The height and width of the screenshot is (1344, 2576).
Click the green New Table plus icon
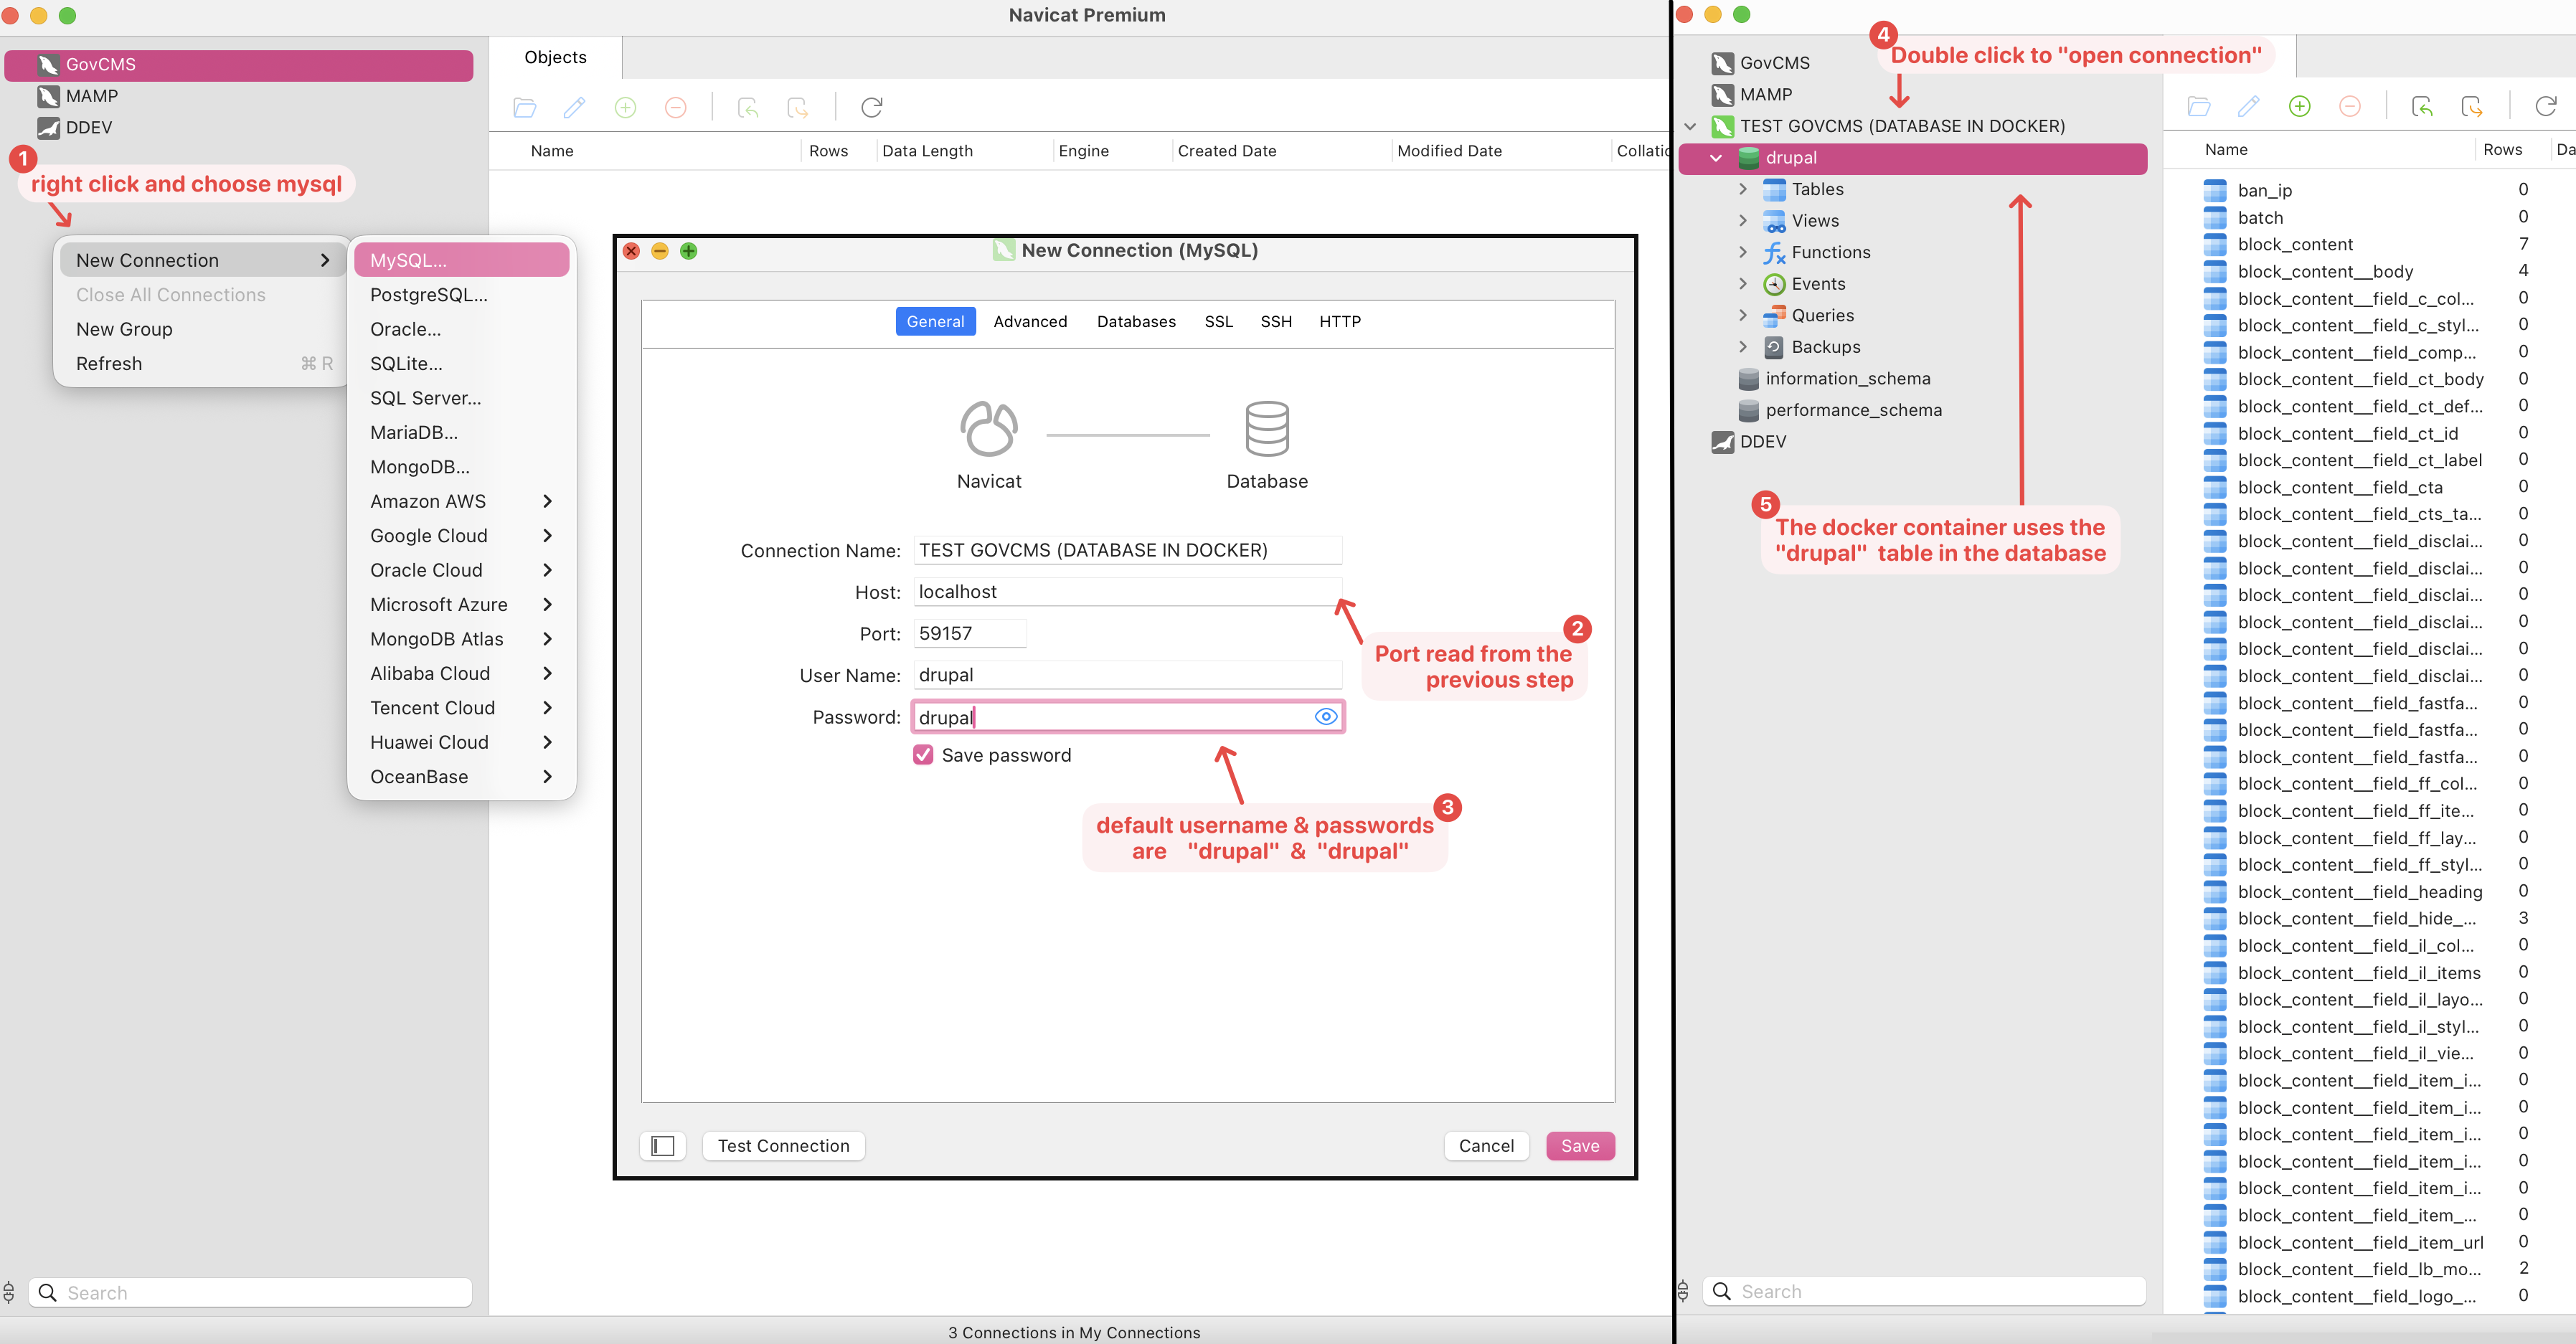click(2299, 106)
